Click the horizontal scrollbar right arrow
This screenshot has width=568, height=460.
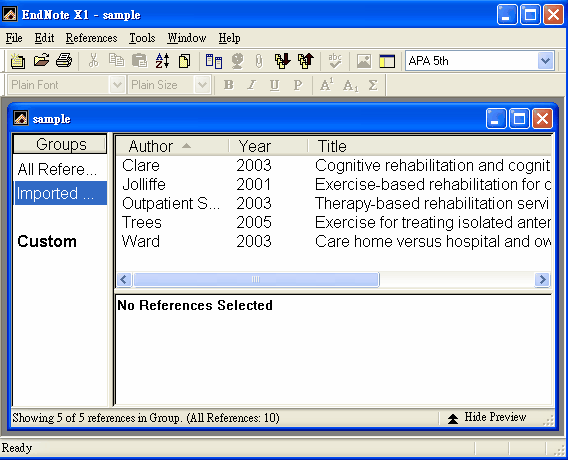542,280
